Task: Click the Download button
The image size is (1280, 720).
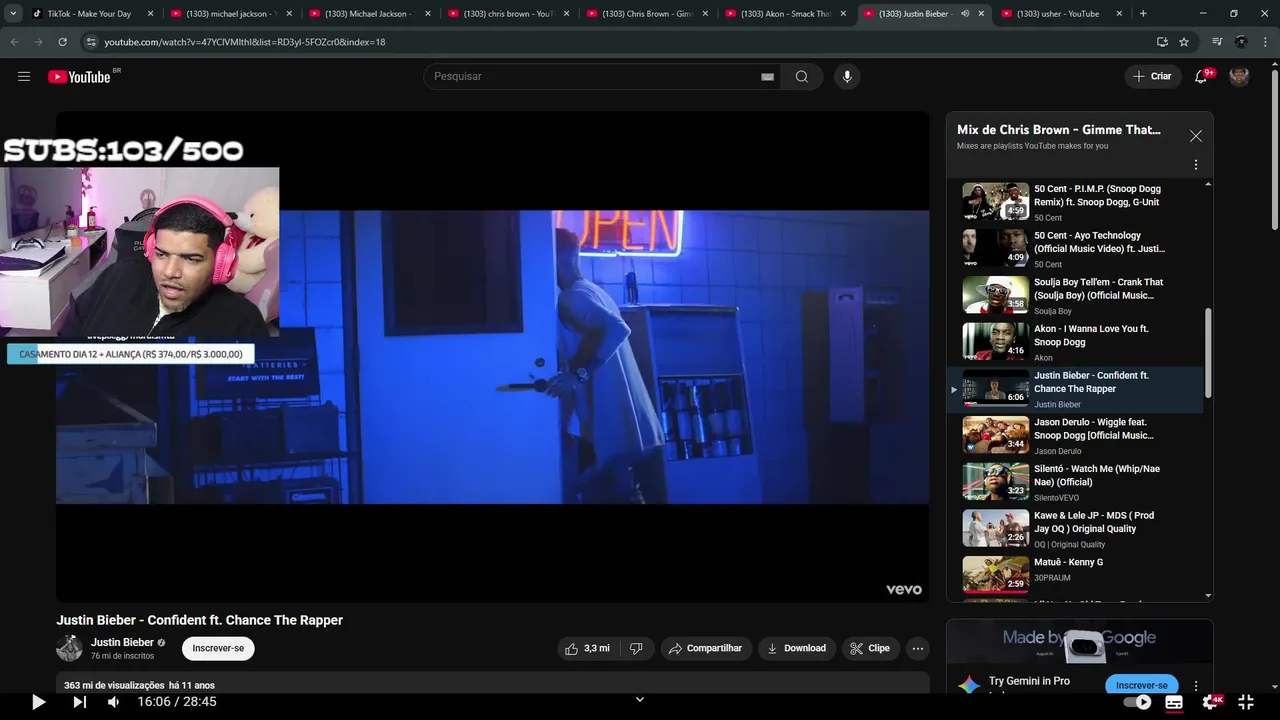Action: click(797, 648)
